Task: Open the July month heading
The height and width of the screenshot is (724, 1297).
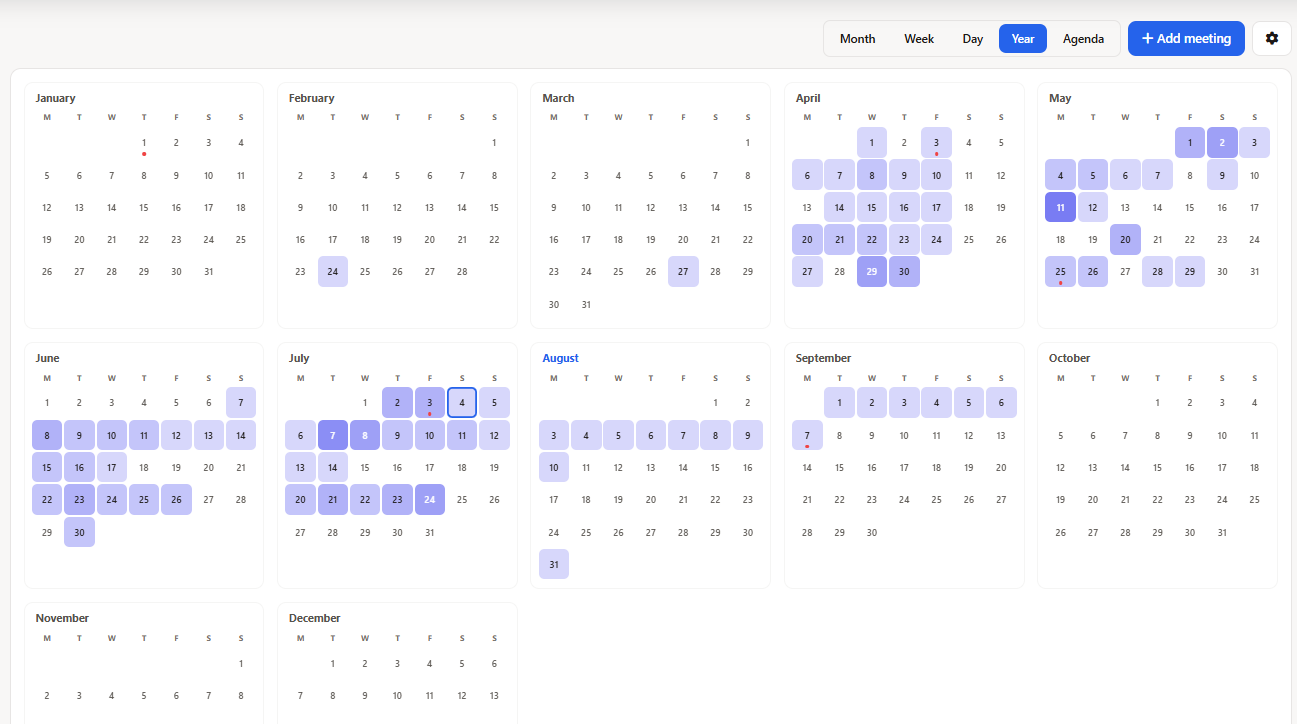Action: tap(299, 358)
